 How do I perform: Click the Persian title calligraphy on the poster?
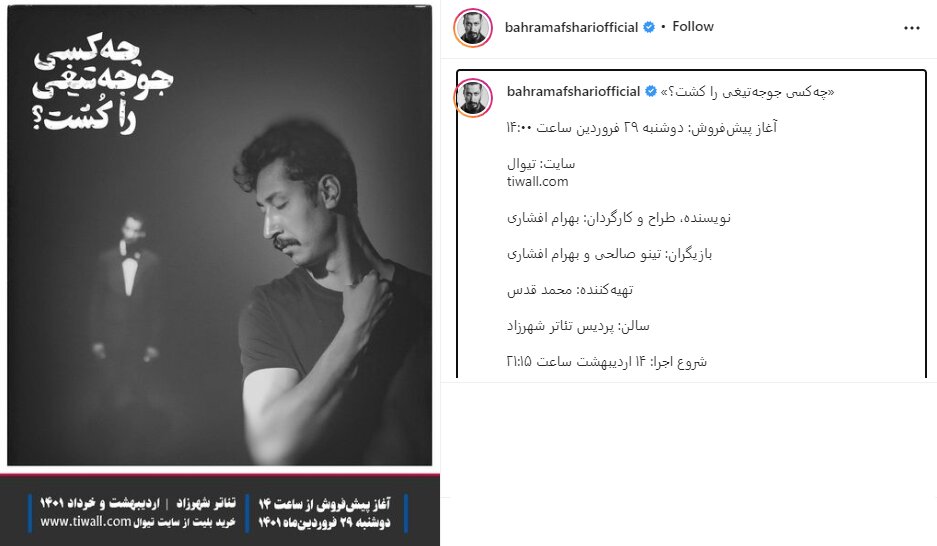(102, 84)
